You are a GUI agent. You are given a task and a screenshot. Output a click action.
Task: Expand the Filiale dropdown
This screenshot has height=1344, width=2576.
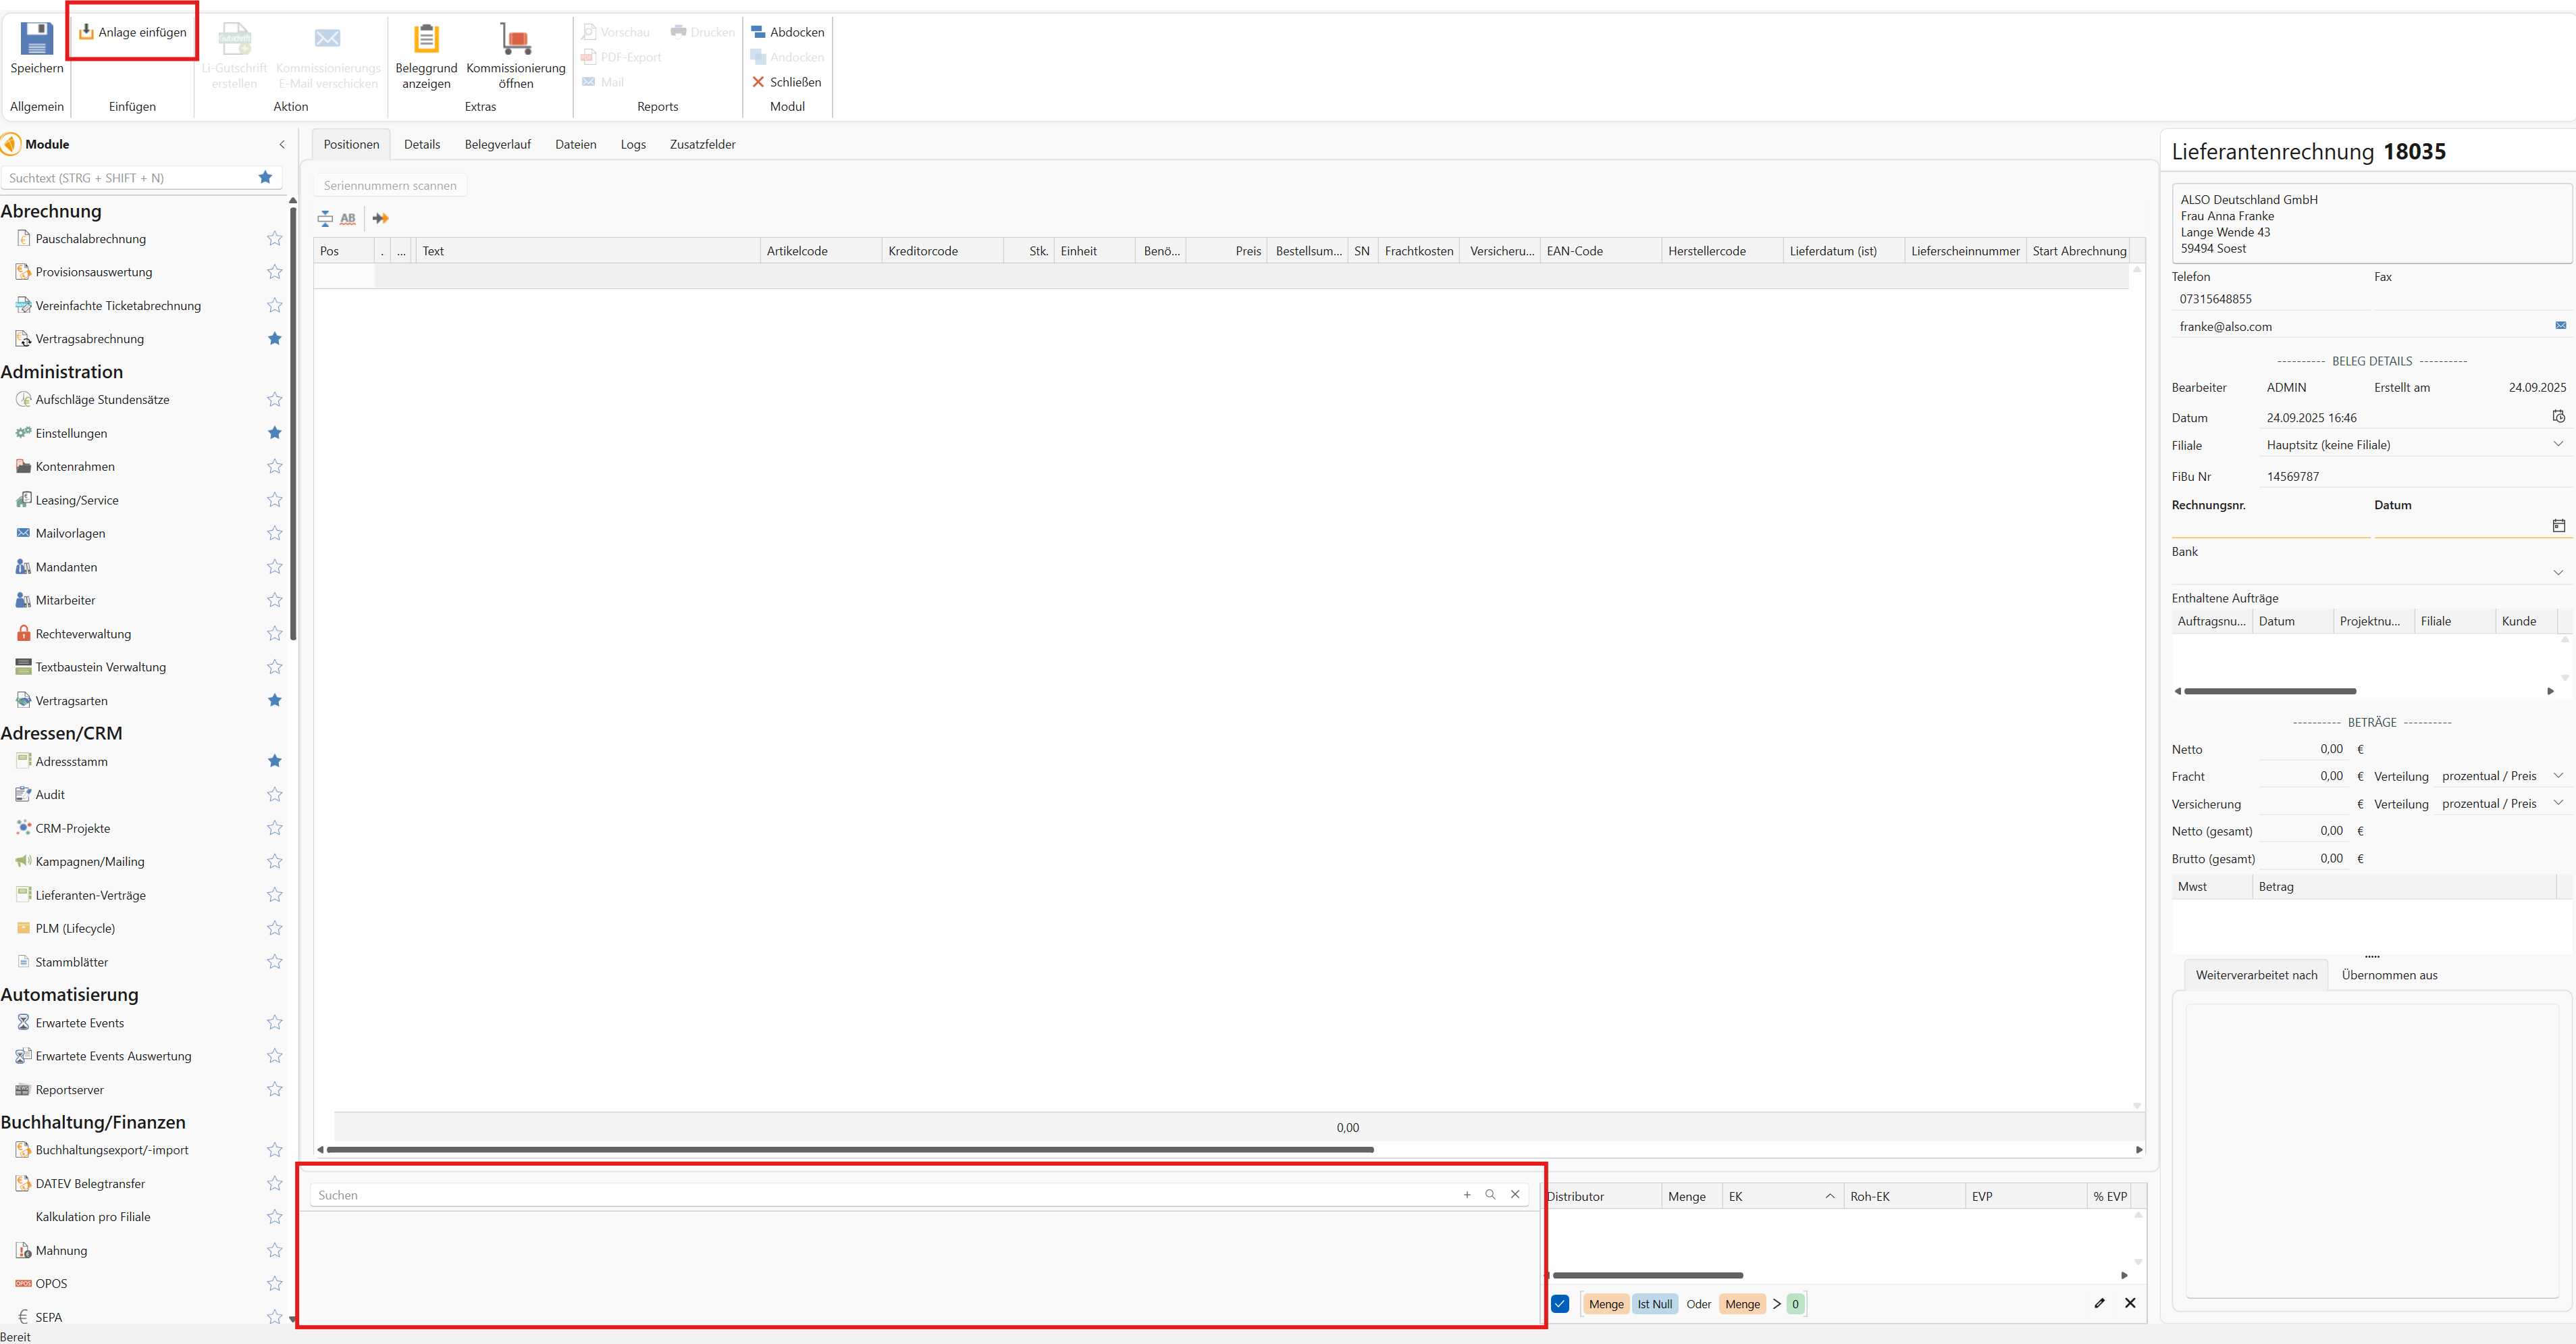tap(2558, 445)
